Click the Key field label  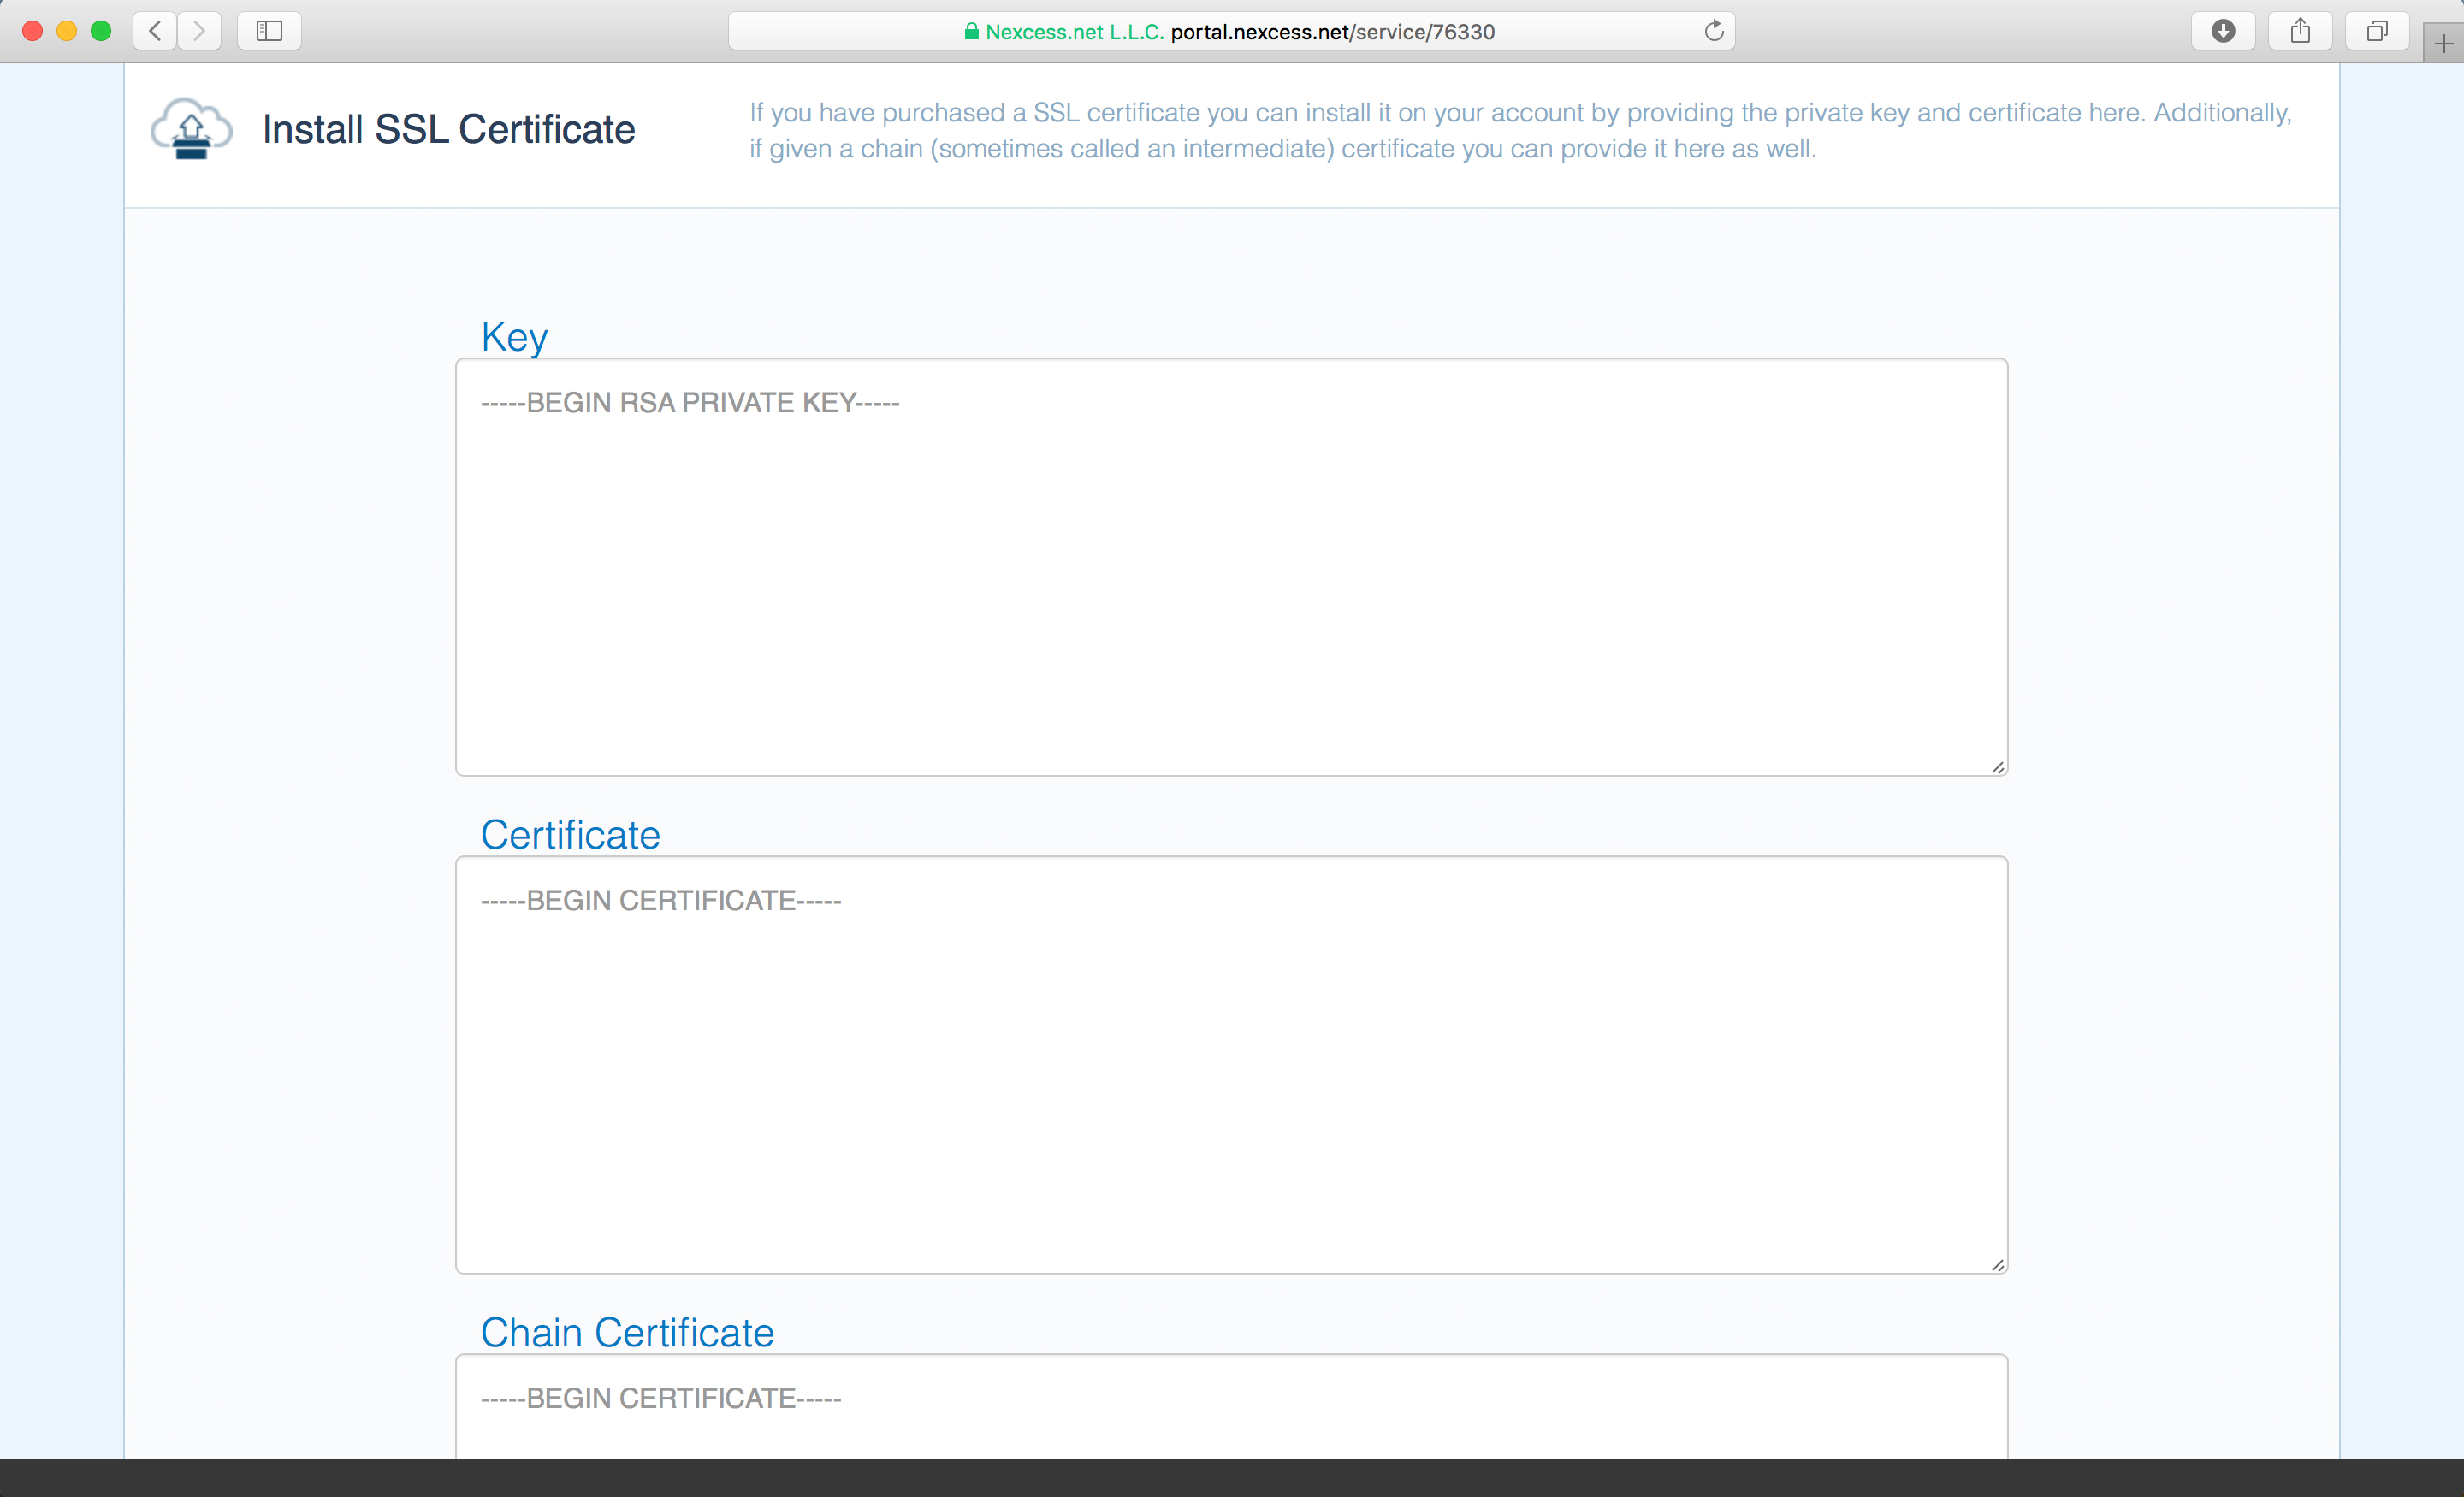514,337
